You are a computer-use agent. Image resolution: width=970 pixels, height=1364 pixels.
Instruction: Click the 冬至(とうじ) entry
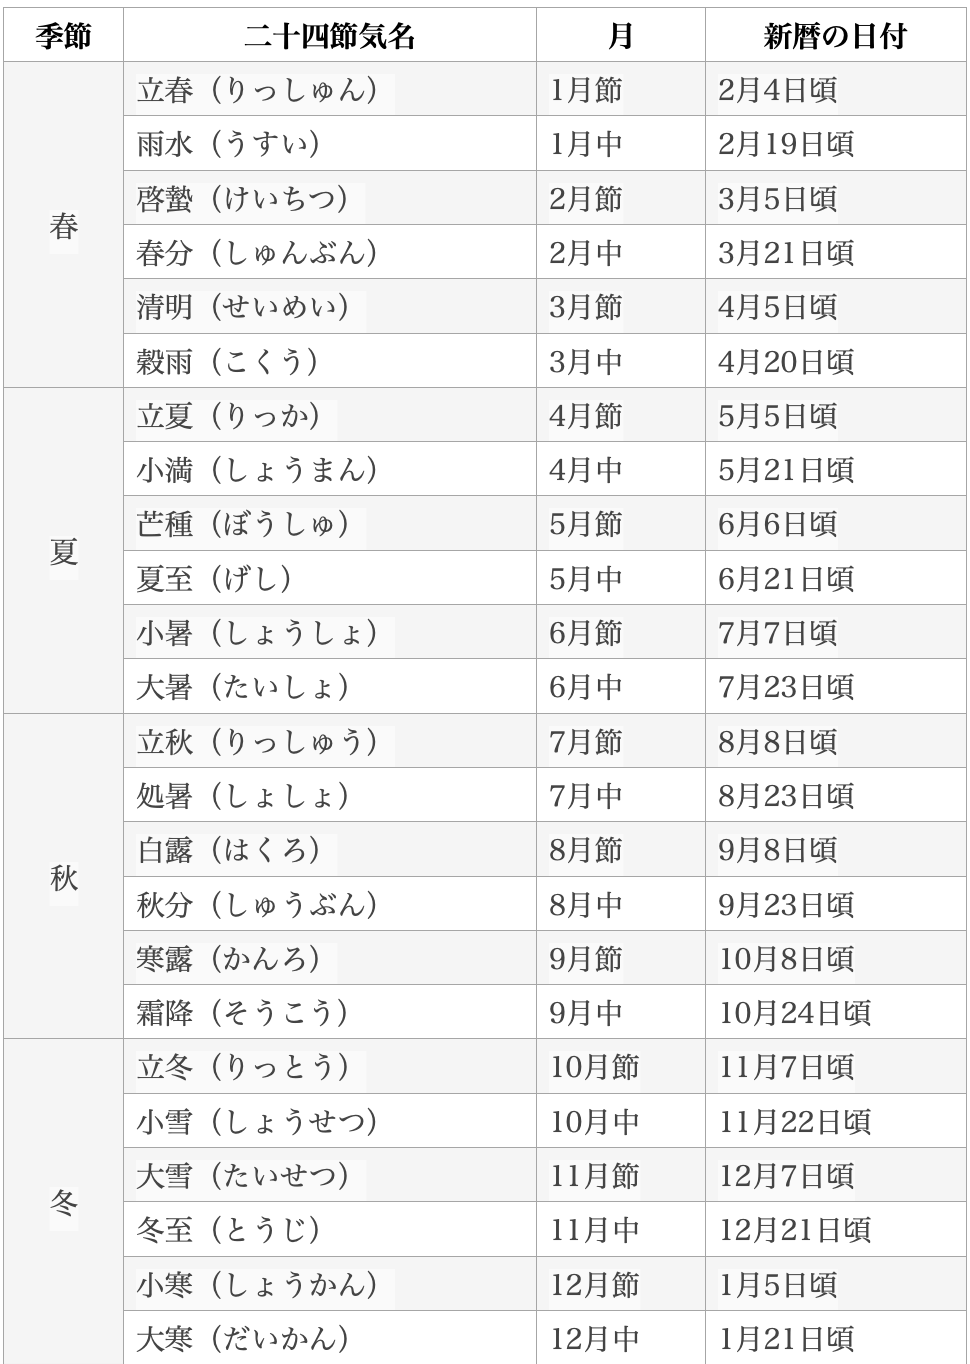pyautogui.click(x=330, y=1229)
